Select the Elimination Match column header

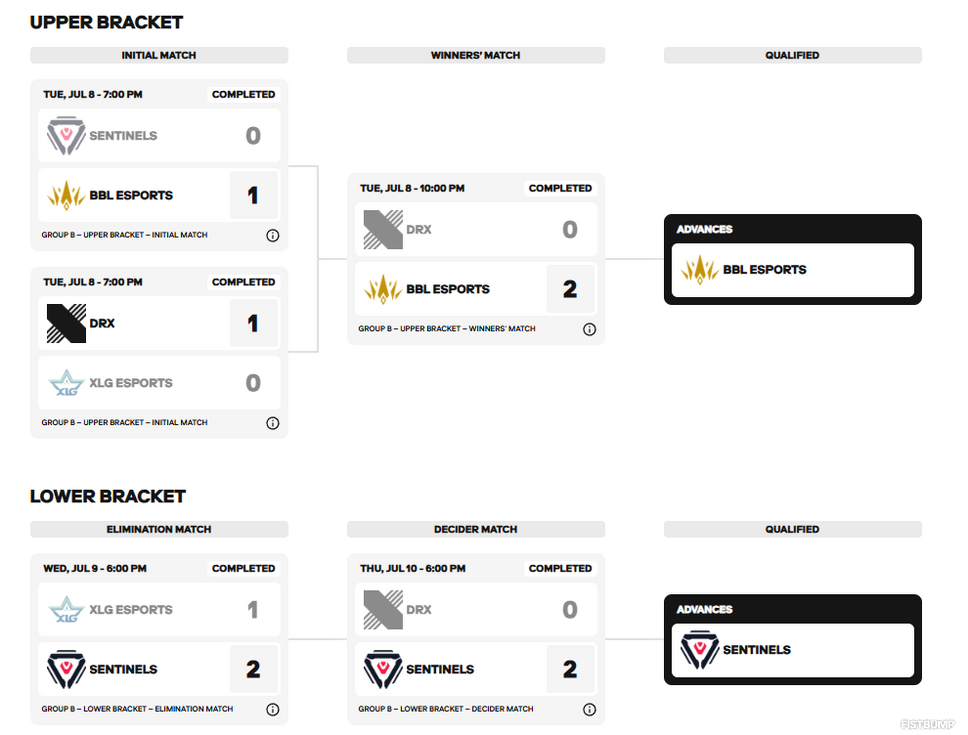[x=159, y=529]
